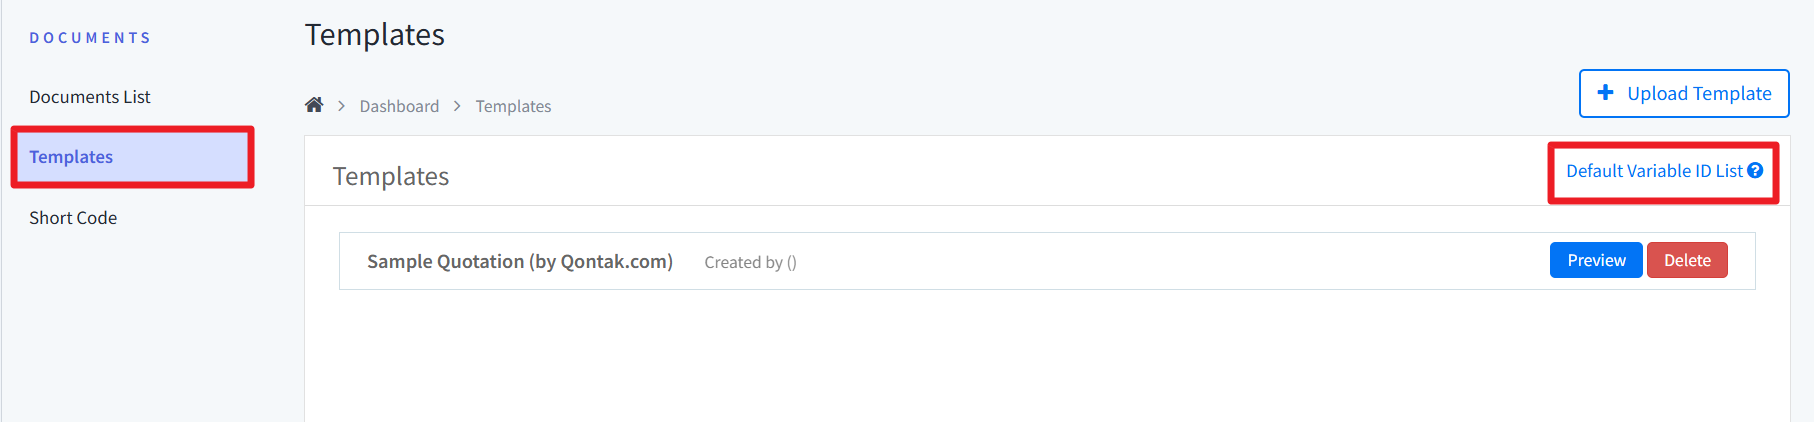Open the Default Variable ID List link
This screenshot has width=1814, height=422.
pos(1654,171)
